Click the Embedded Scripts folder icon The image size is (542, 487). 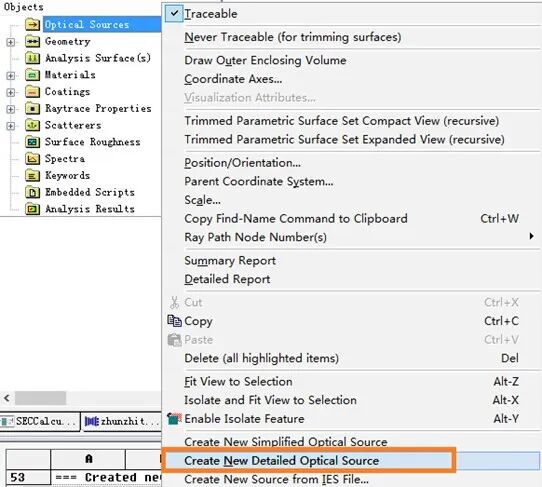[32, 192]
